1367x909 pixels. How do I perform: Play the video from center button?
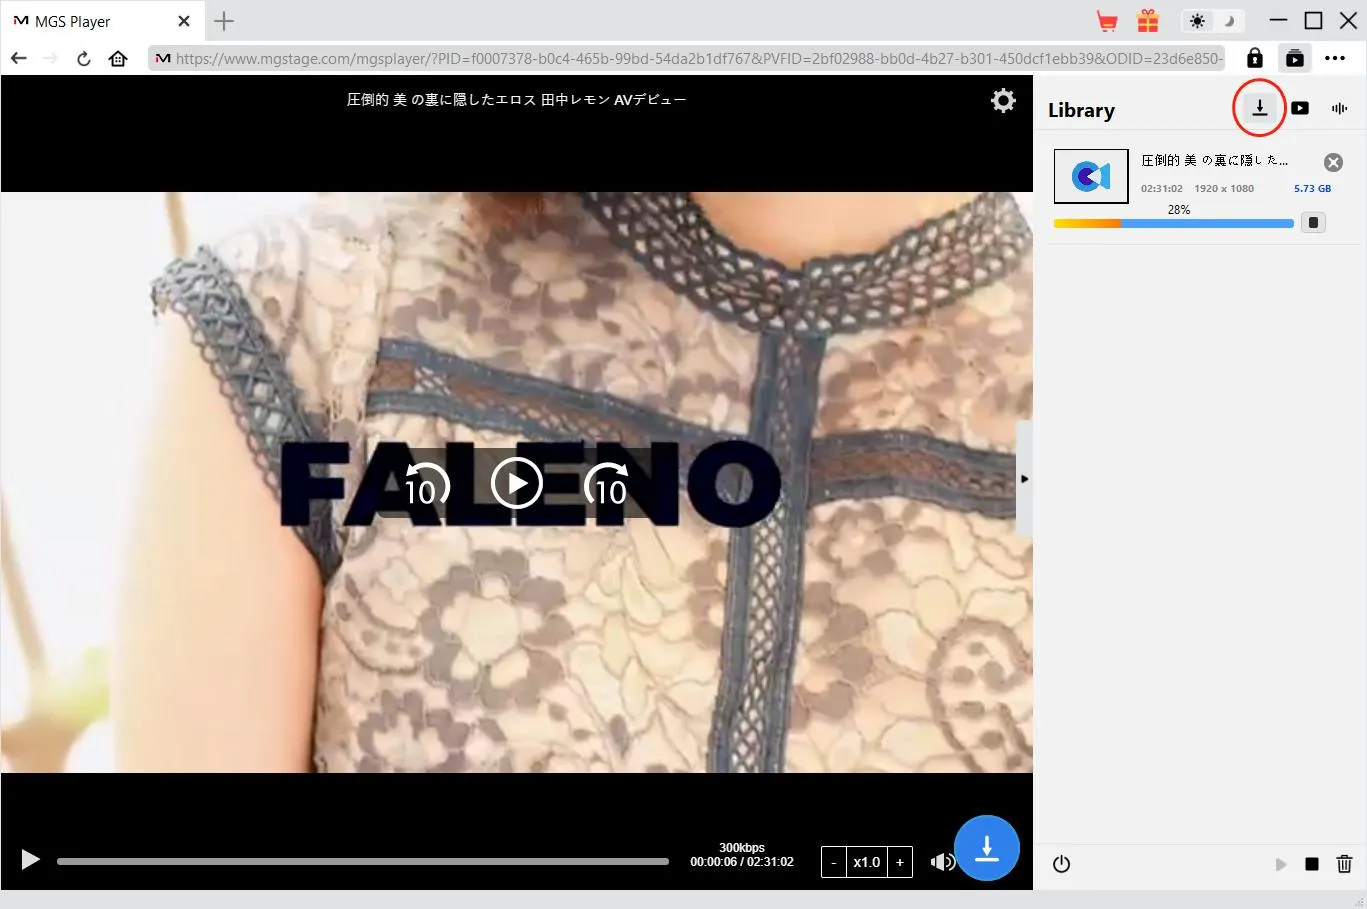click(x=517, y=484)
